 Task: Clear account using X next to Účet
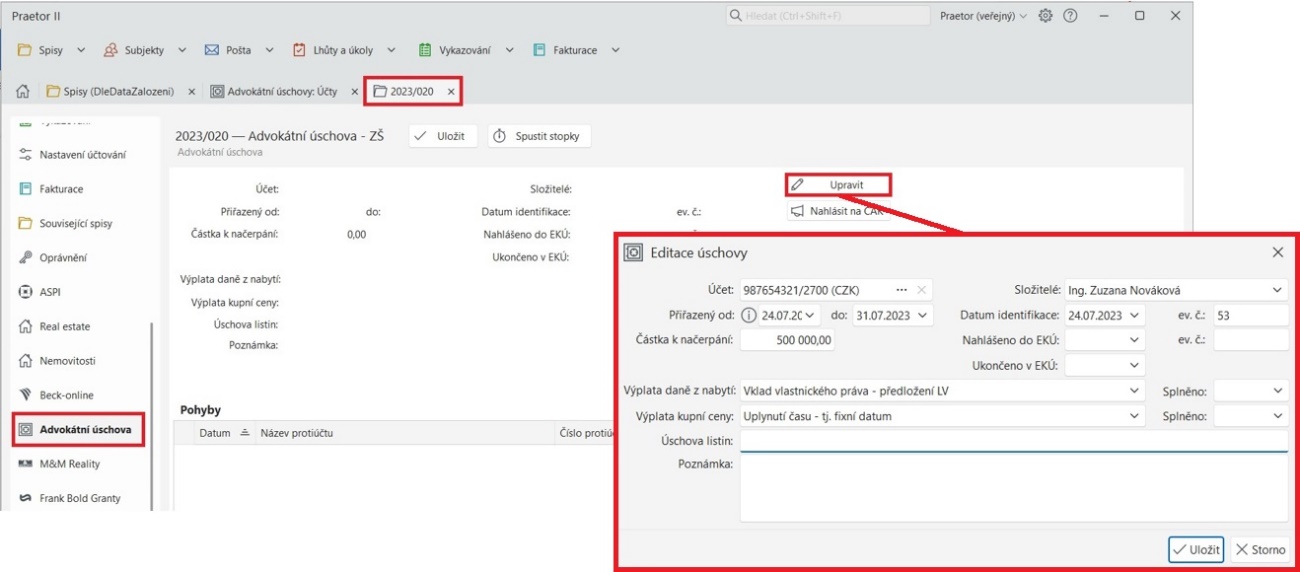(x=922, y=290)
